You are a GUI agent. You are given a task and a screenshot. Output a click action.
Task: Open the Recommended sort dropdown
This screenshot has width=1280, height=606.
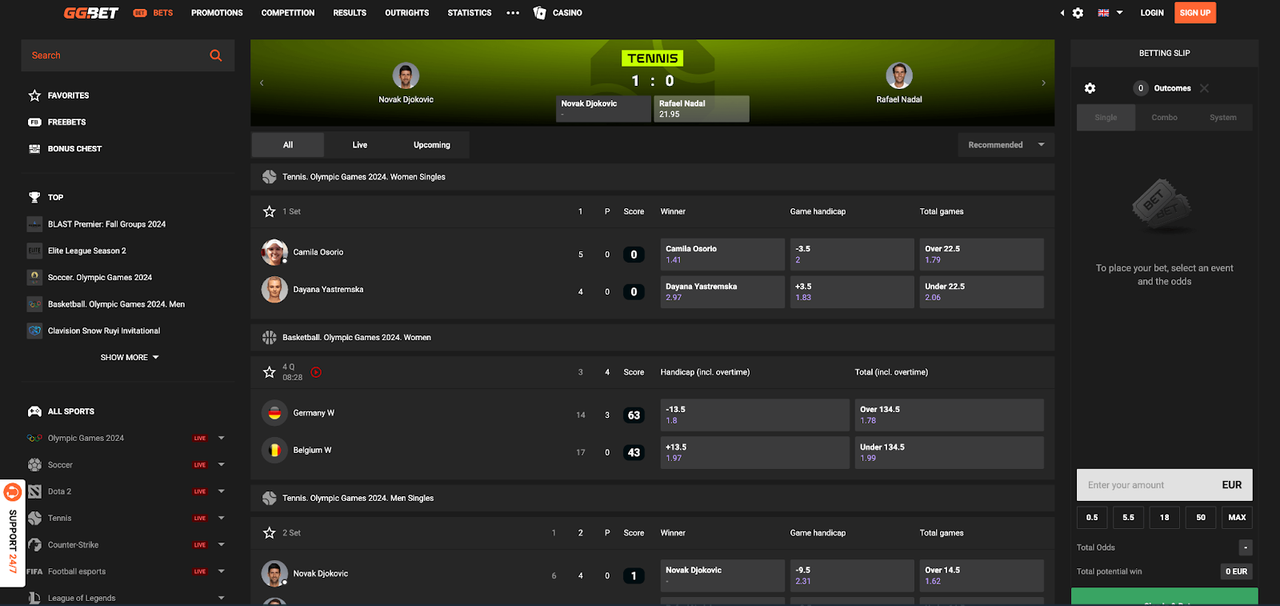click(x=1006, y=145)
